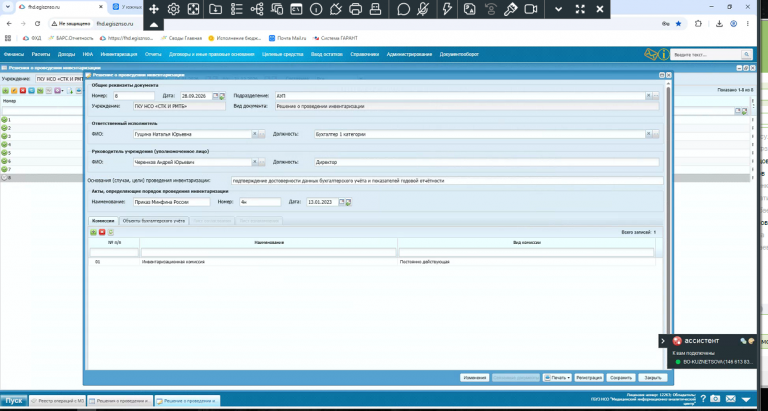The width and height of the screenshot is (768, 411).
Task: Clear Гущина Наталья Юрьевна field with the X
Action: 254,134
